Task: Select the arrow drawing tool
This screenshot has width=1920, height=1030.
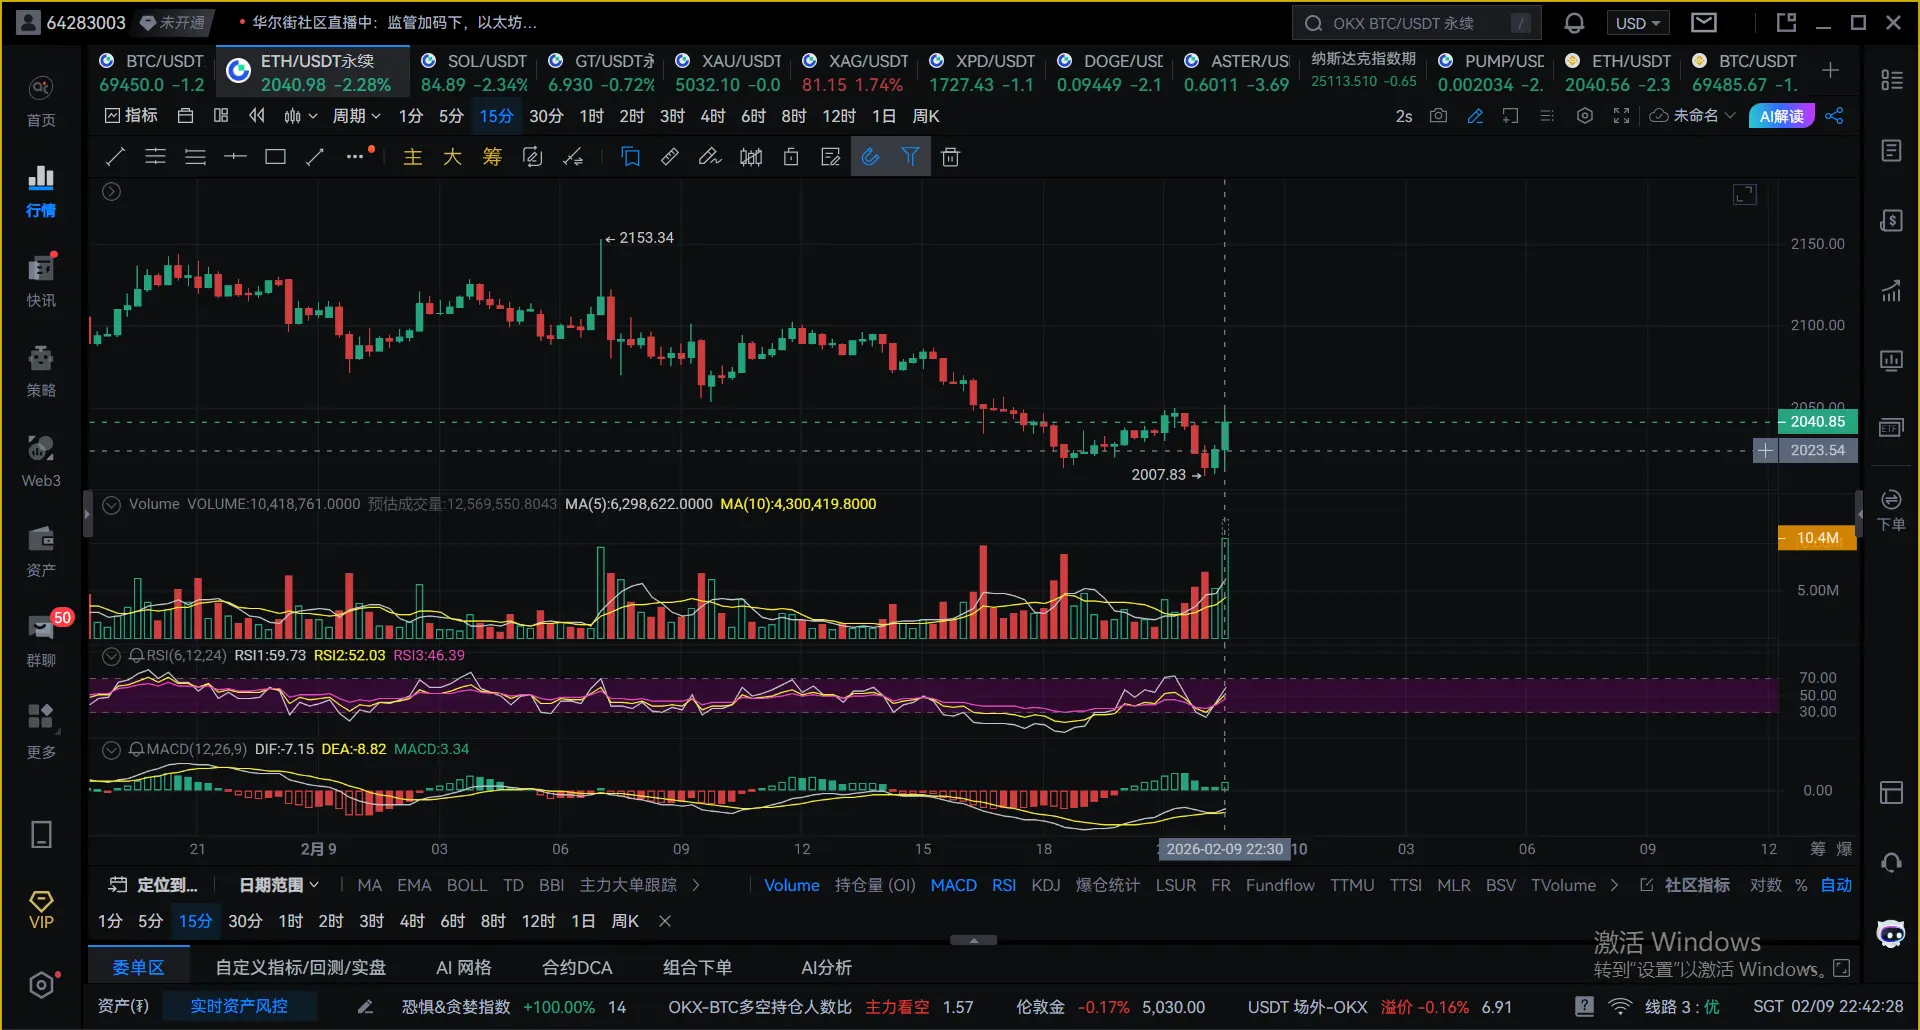Action: (315, 157)
